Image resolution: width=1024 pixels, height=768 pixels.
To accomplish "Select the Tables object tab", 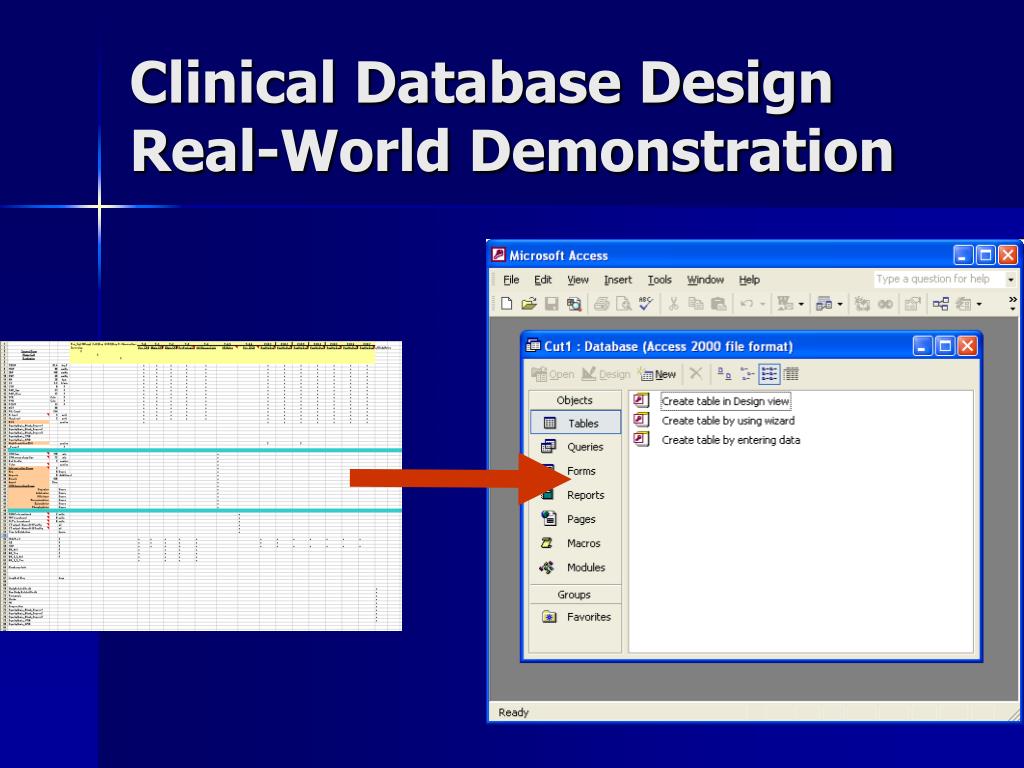I will pos(575,423).
